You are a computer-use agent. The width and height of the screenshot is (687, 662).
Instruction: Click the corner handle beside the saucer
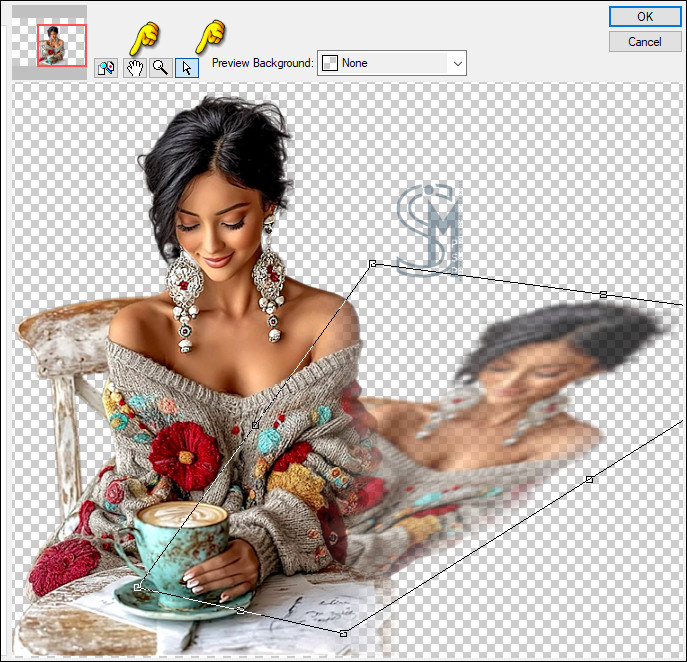coord(138,587)
